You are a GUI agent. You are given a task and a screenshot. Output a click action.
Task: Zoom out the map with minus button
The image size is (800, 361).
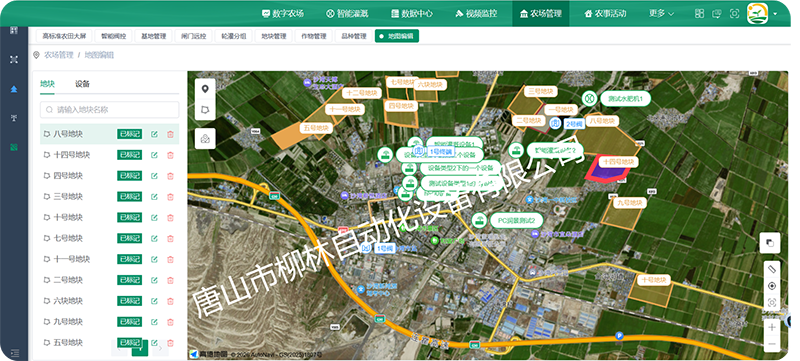tap(772, 345)
